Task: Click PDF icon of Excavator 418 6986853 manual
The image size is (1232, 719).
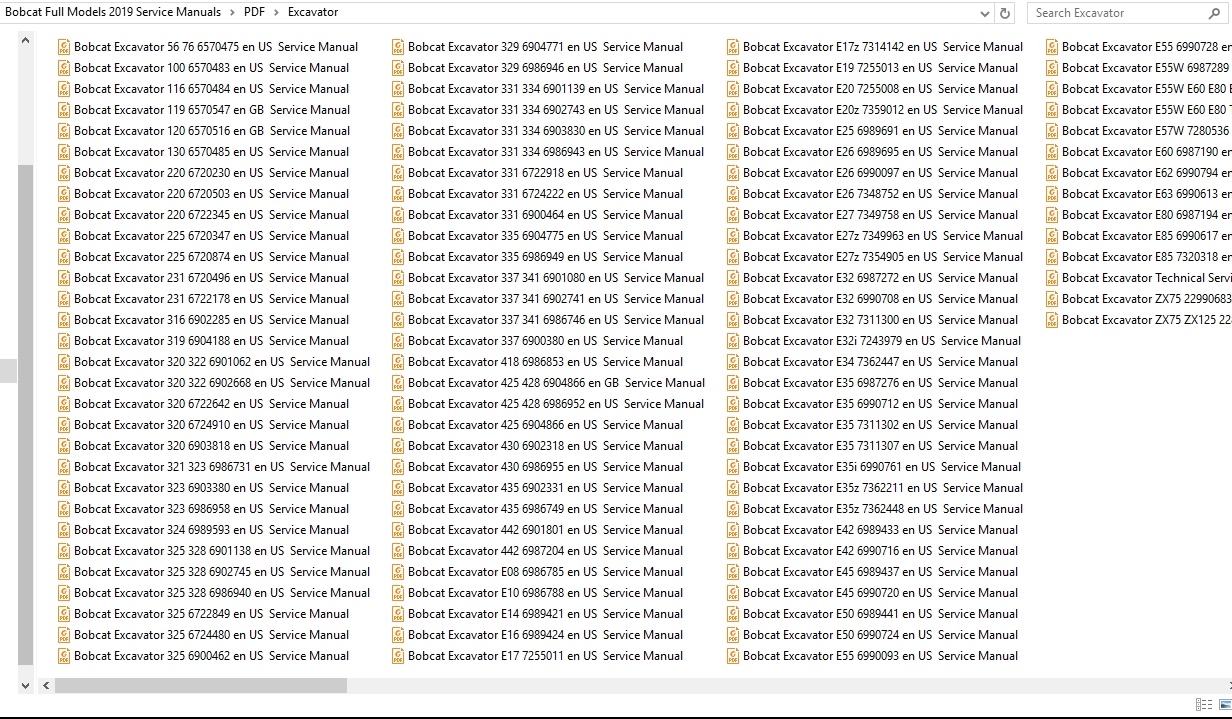Action: [398, 362]
